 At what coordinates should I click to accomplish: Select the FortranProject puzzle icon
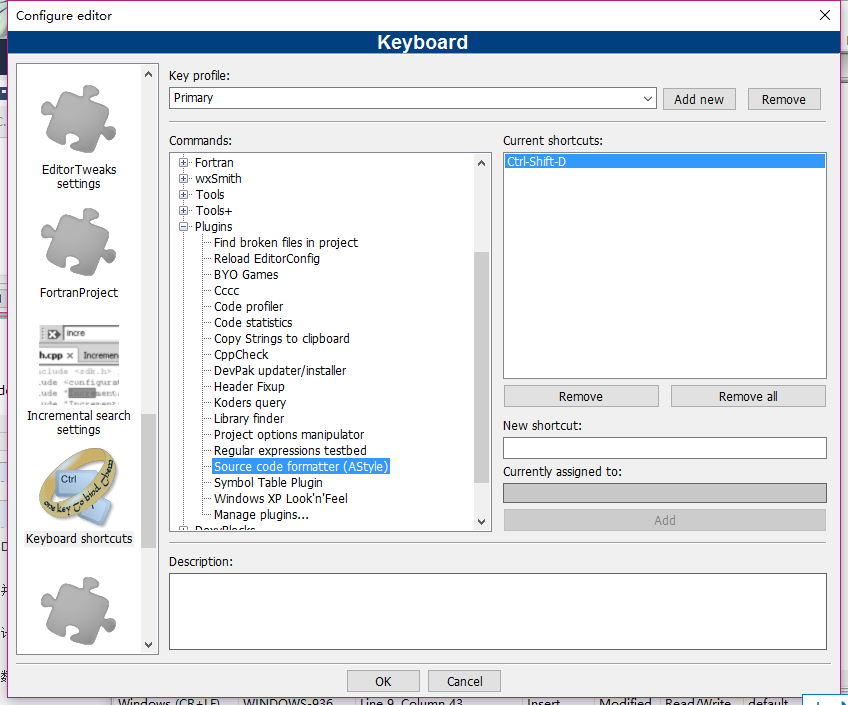(79, 242)
